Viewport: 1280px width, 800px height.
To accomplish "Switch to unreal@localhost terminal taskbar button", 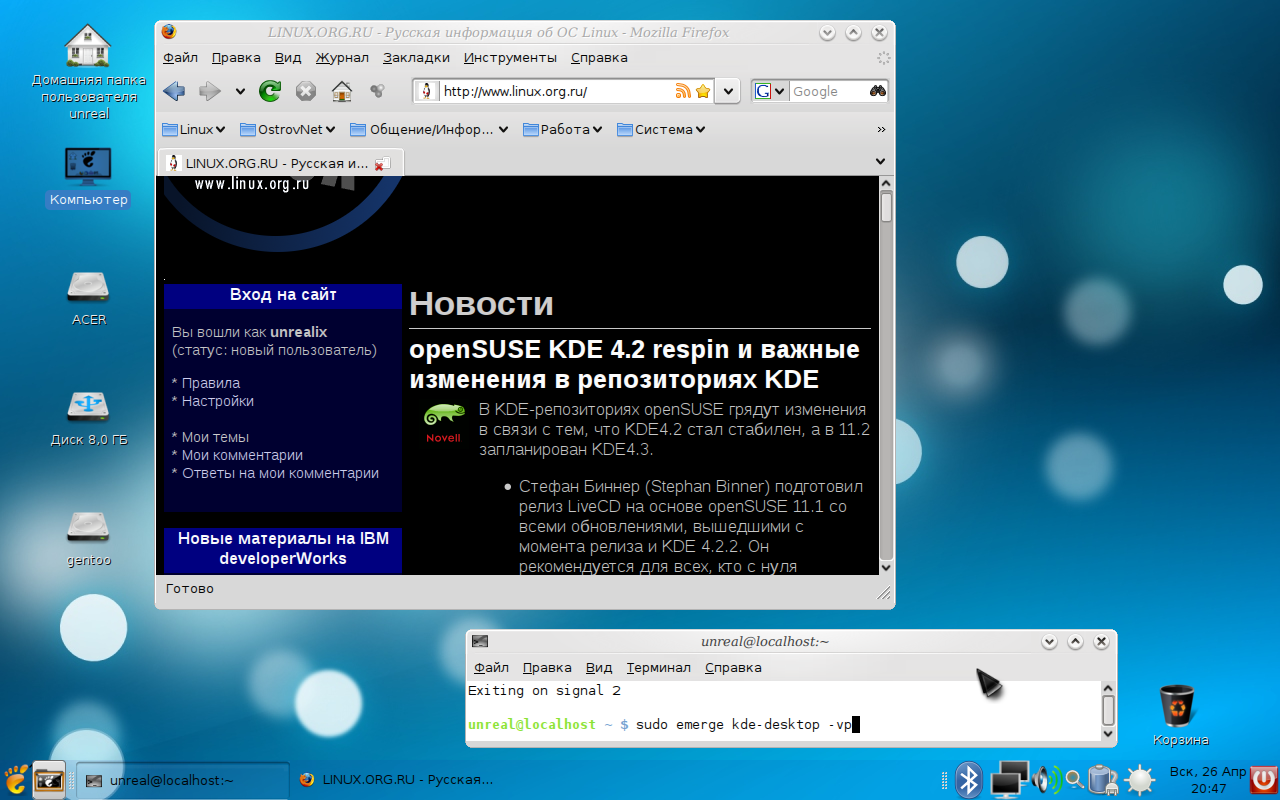I will point(182,780).
